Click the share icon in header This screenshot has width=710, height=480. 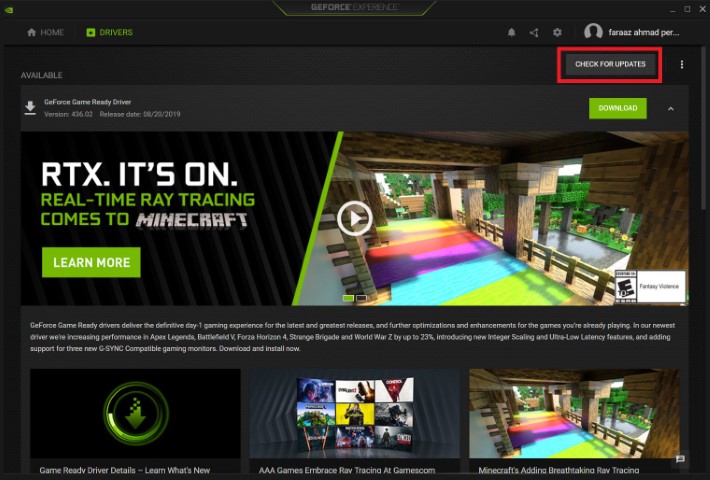[x=534, y=32]
